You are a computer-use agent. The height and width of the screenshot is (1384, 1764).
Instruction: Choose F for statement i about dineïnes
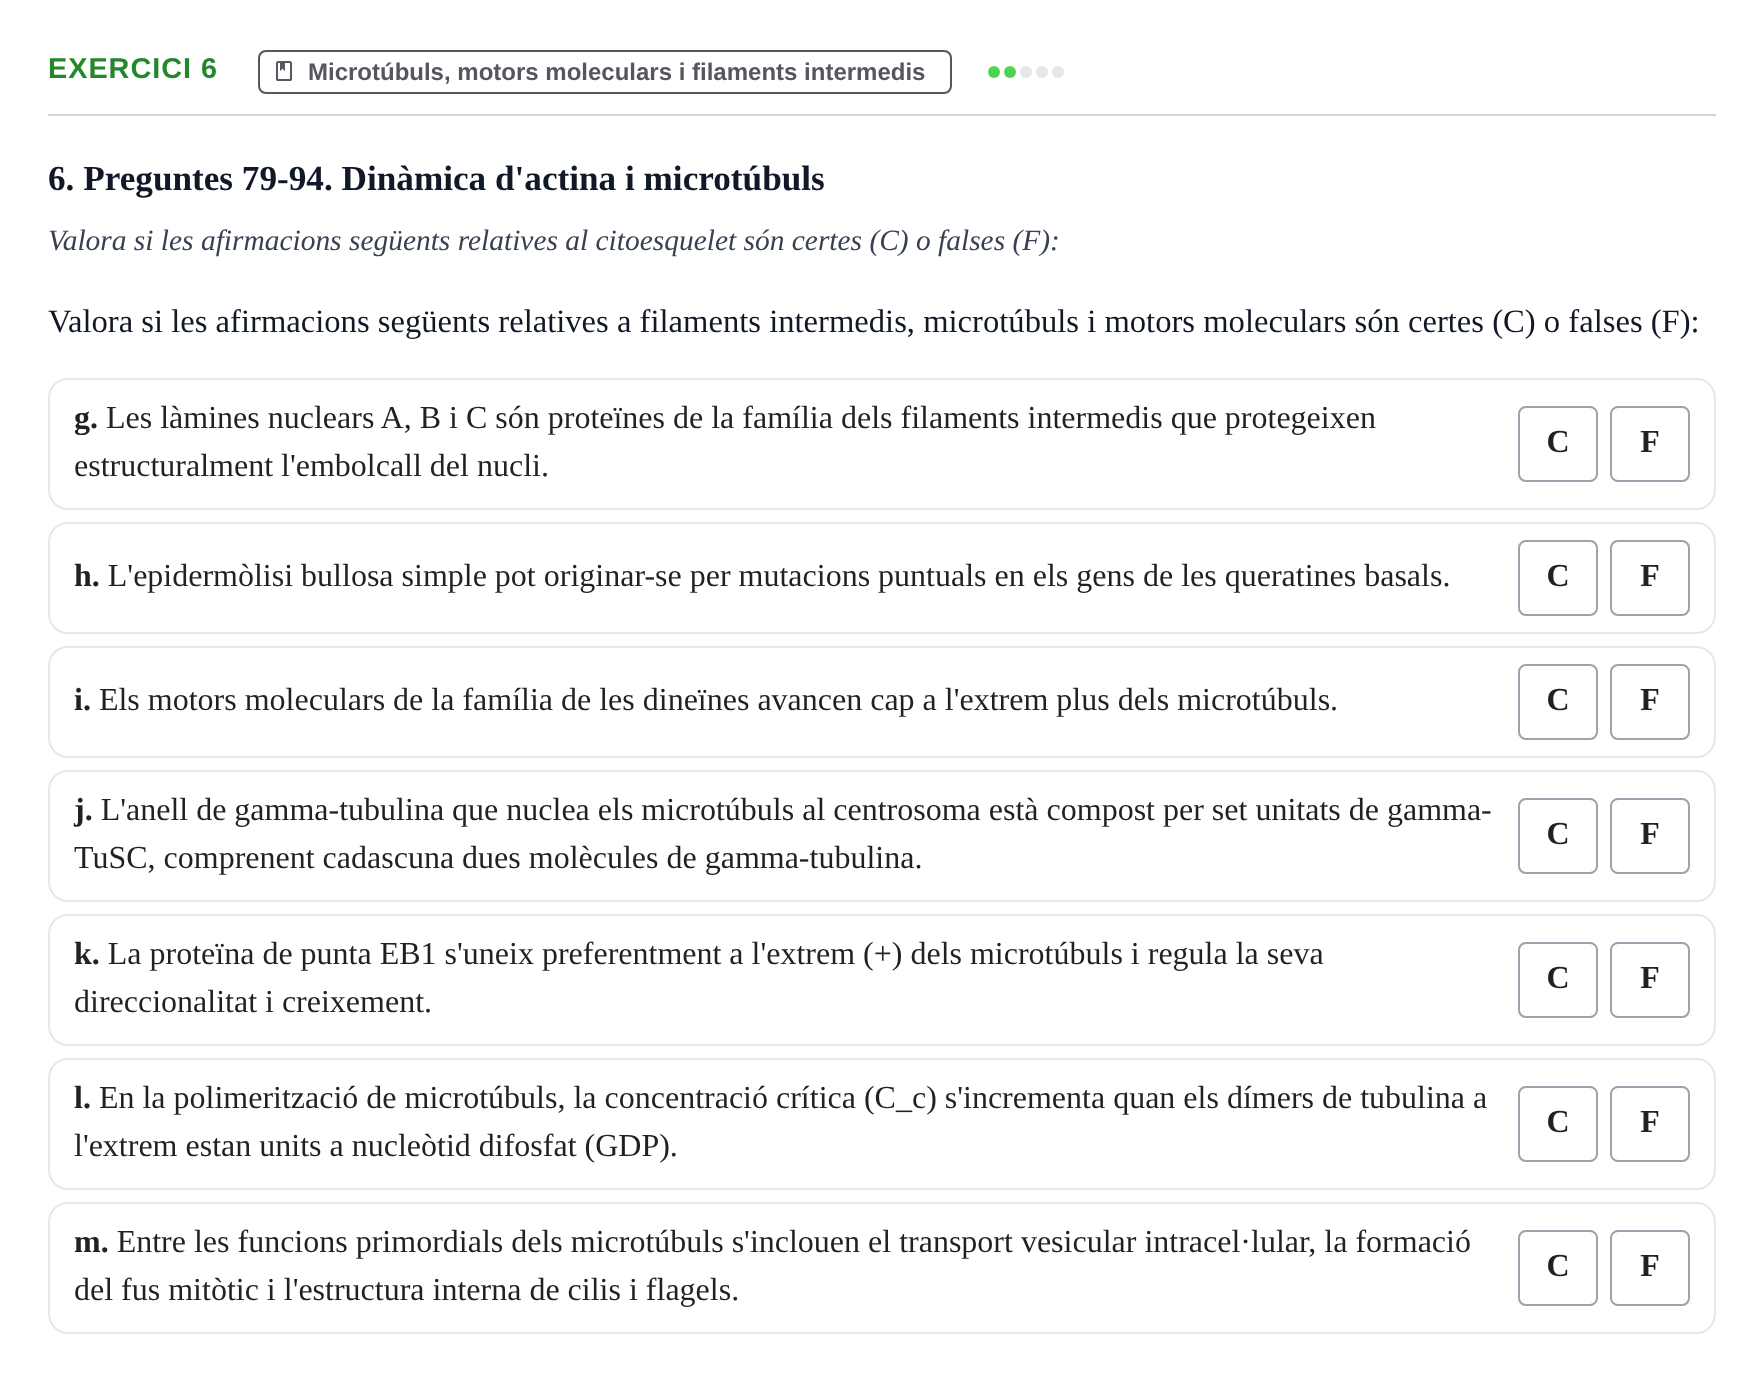(x=1649, y=701)
